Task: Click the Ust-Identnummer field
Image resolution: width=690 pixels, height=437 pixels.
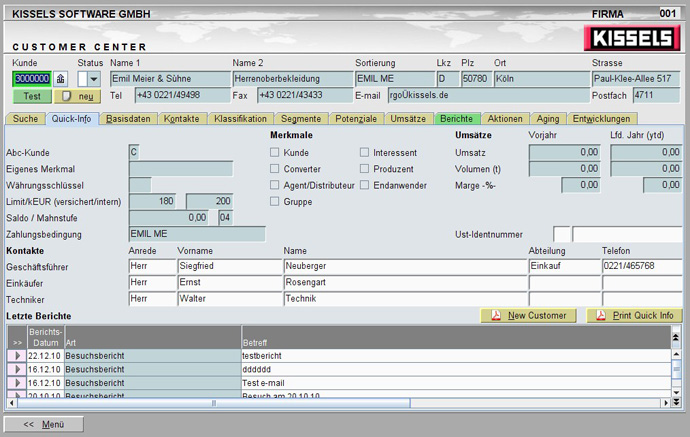Action: coord(627,234)
